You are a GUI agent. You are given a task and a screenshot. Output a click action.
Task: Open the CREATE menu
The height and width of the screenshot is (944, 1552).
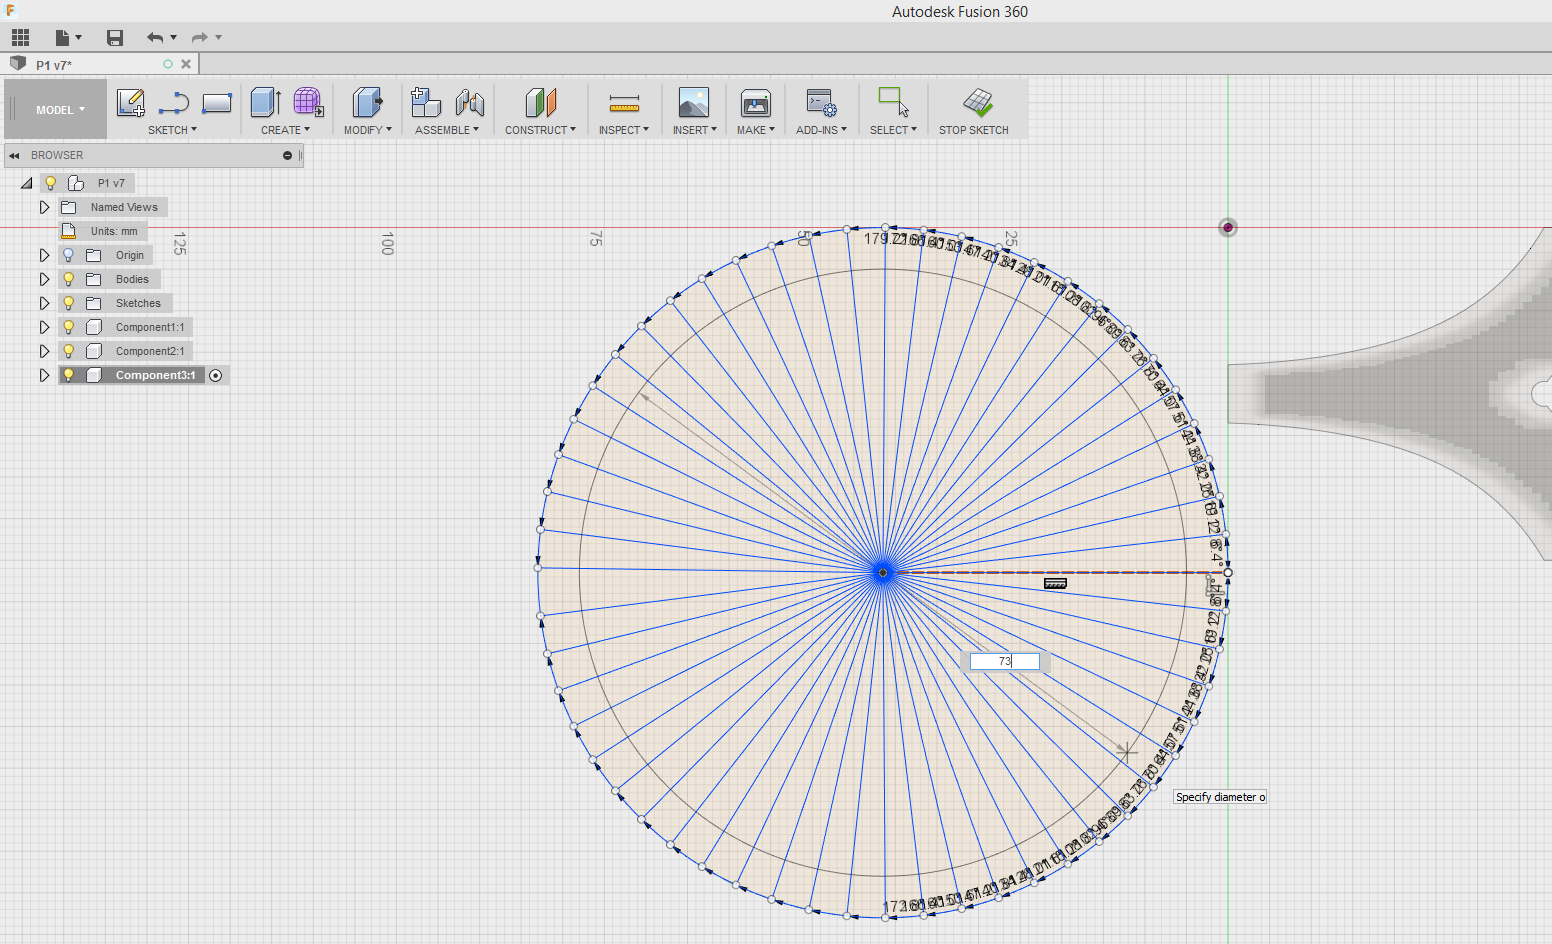(285, 130)
